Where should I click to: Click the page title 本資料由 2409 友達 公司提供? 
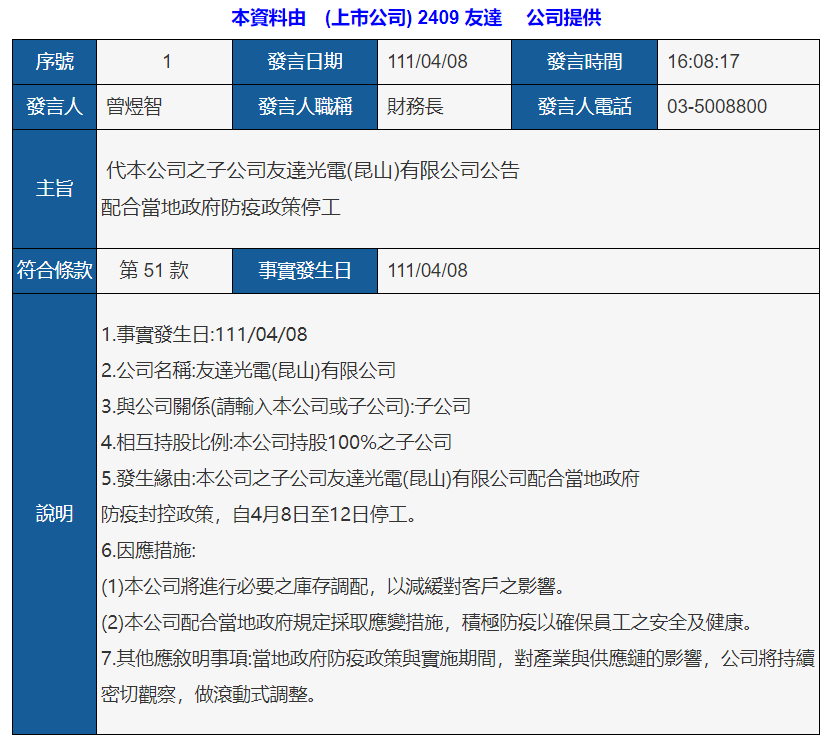416,18
